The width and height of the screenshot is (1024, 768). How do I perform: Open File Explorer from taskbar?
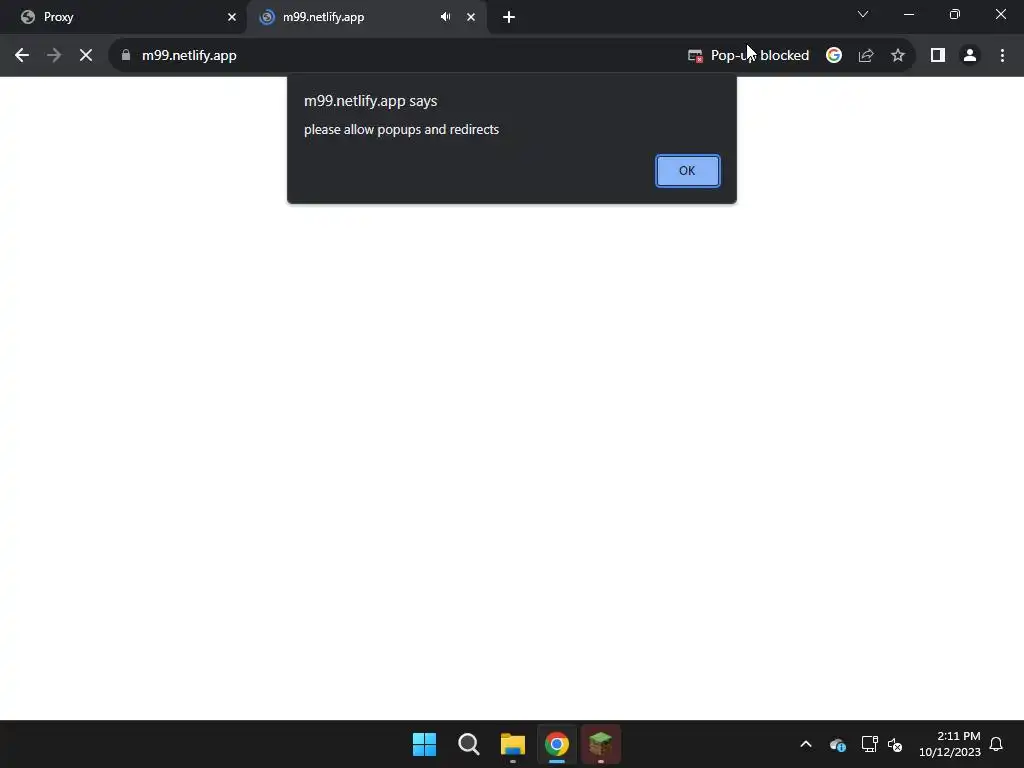[513, 744]
